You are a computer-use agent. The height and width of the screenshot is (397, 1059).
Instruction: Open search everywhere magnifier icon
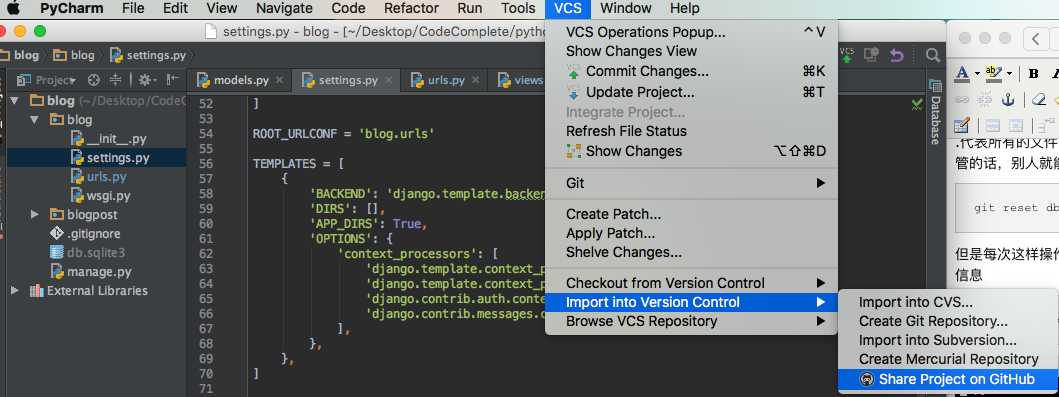click(933, 55)
